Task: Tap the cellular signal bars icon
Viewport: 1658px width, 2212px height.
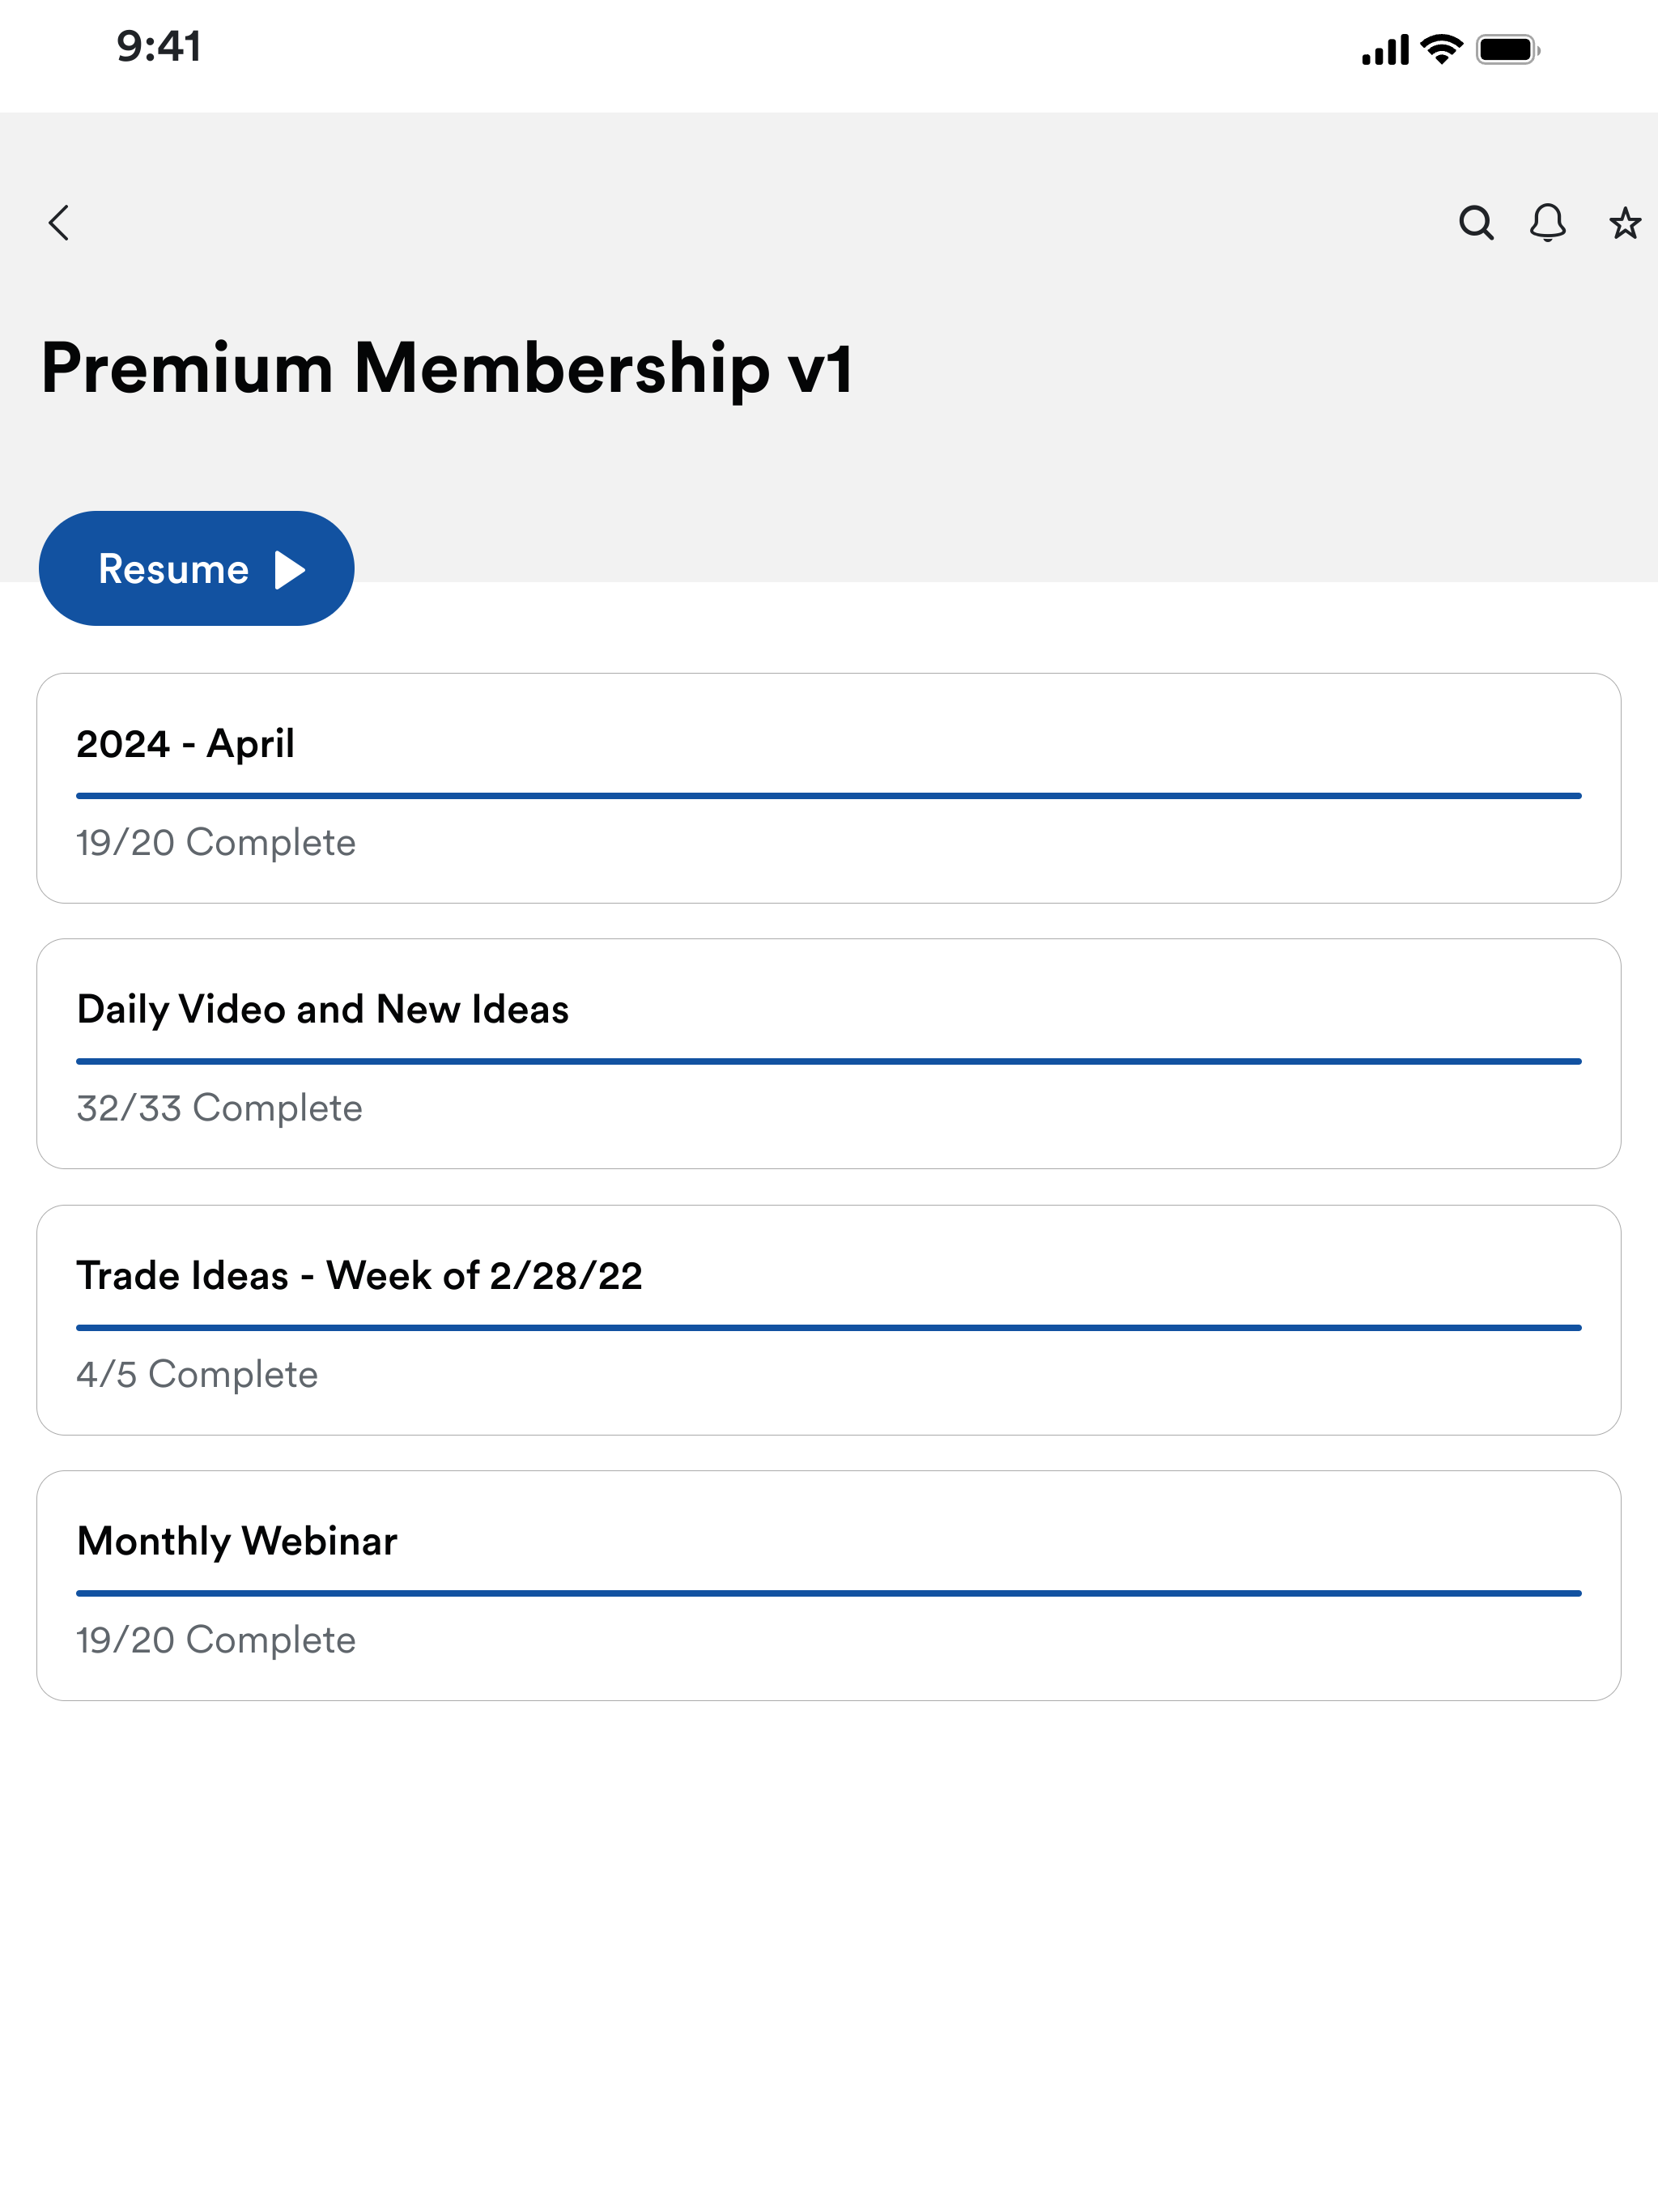Action: [1385, 49]
